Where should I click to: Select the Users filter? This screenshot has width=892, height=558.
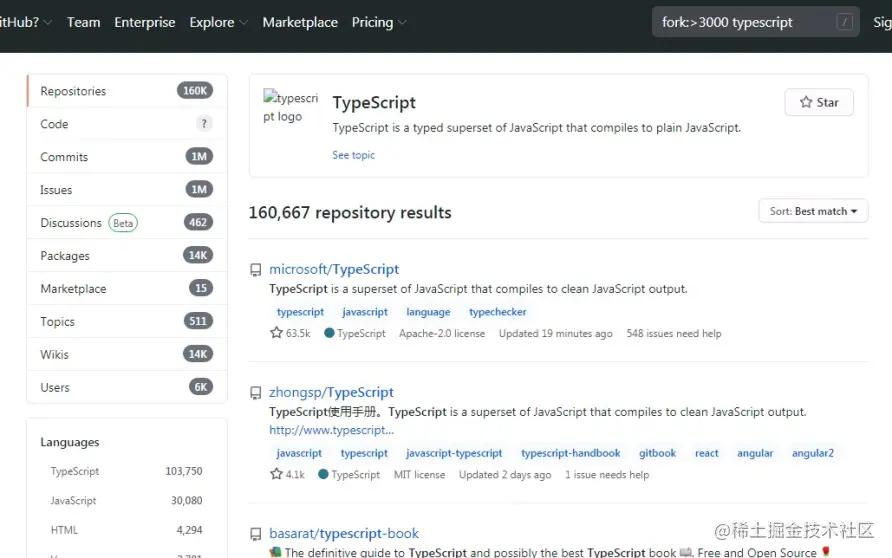tap(127, 388)
